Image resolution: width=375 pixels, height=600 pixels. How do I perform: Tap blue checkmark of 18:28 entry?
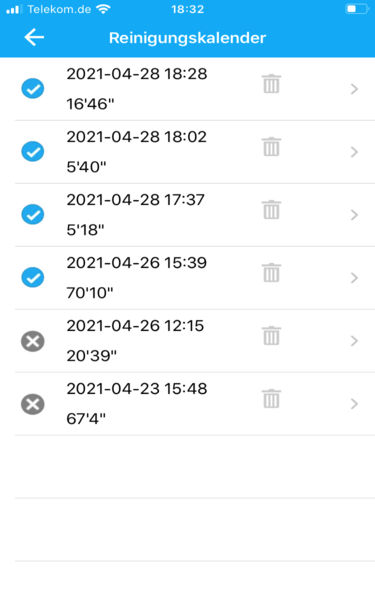(33, 89)
